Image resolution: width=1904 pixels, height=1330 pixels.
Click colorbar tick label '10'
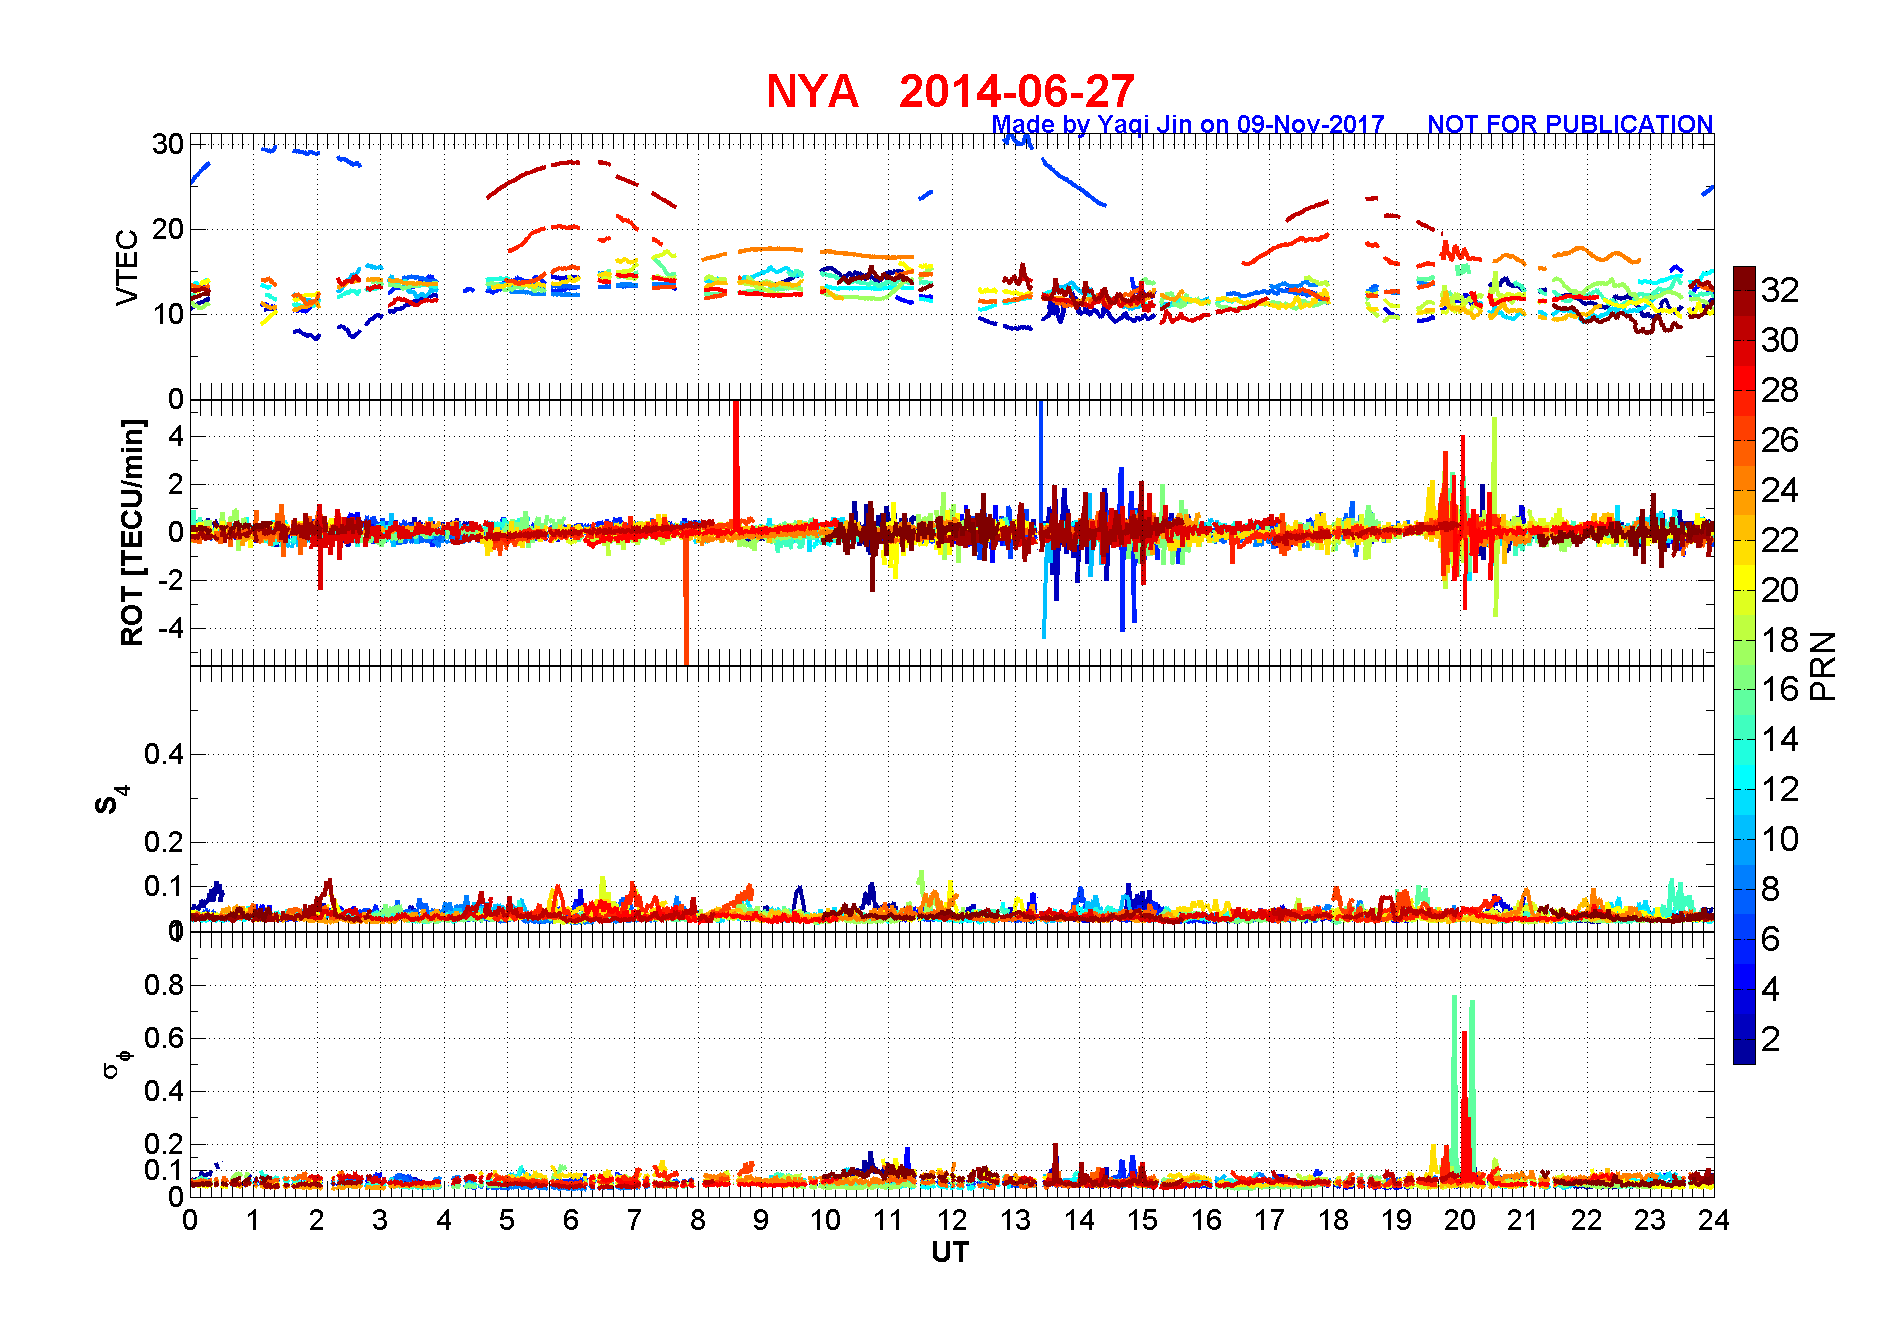(x=1779, y=839)
